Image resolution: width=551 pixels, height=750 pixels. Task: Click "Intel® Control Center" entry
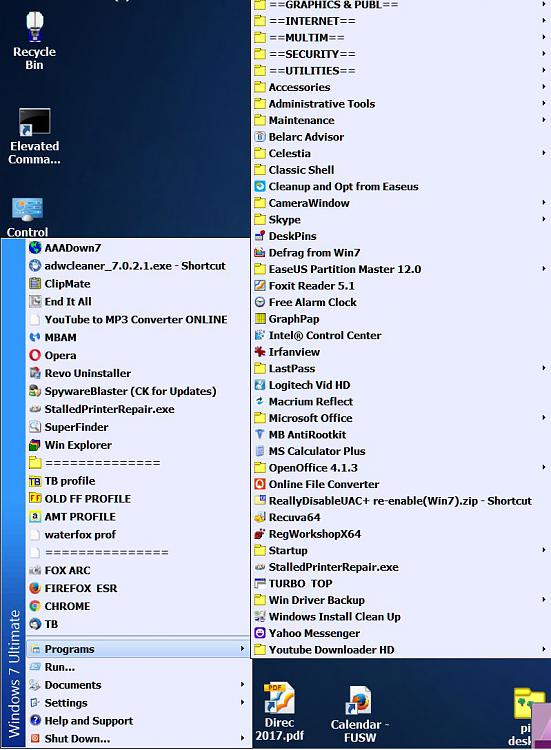pyautogui.click(x=400, y=335)
